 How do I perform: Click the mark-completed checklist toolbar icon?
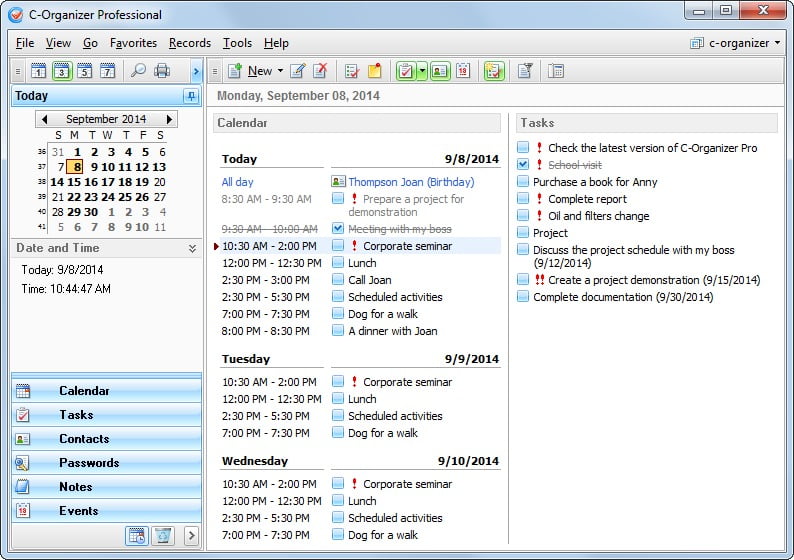click(x=351, y=71)
